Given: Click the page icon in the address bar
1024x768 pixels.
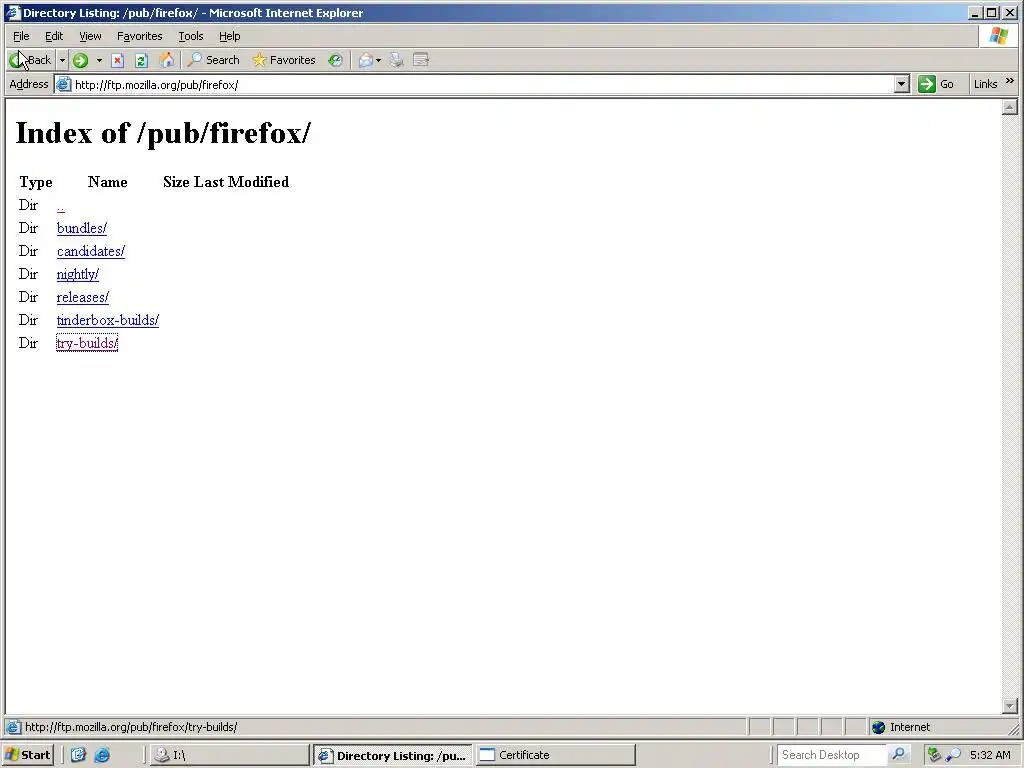Looking at the screenshot, I should click(63, 84).
